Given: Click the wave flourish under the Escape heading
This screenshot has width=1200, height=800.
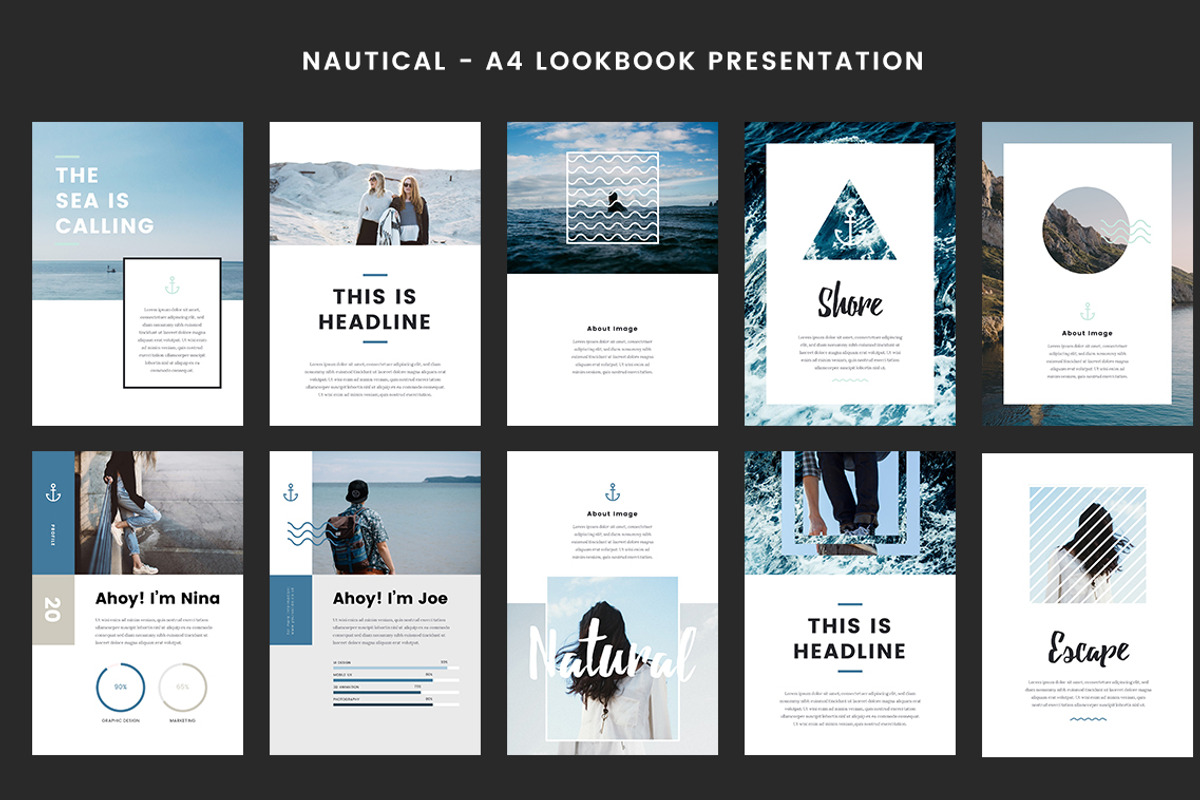Looking at the screenshot, I should tap(1086, 720).
